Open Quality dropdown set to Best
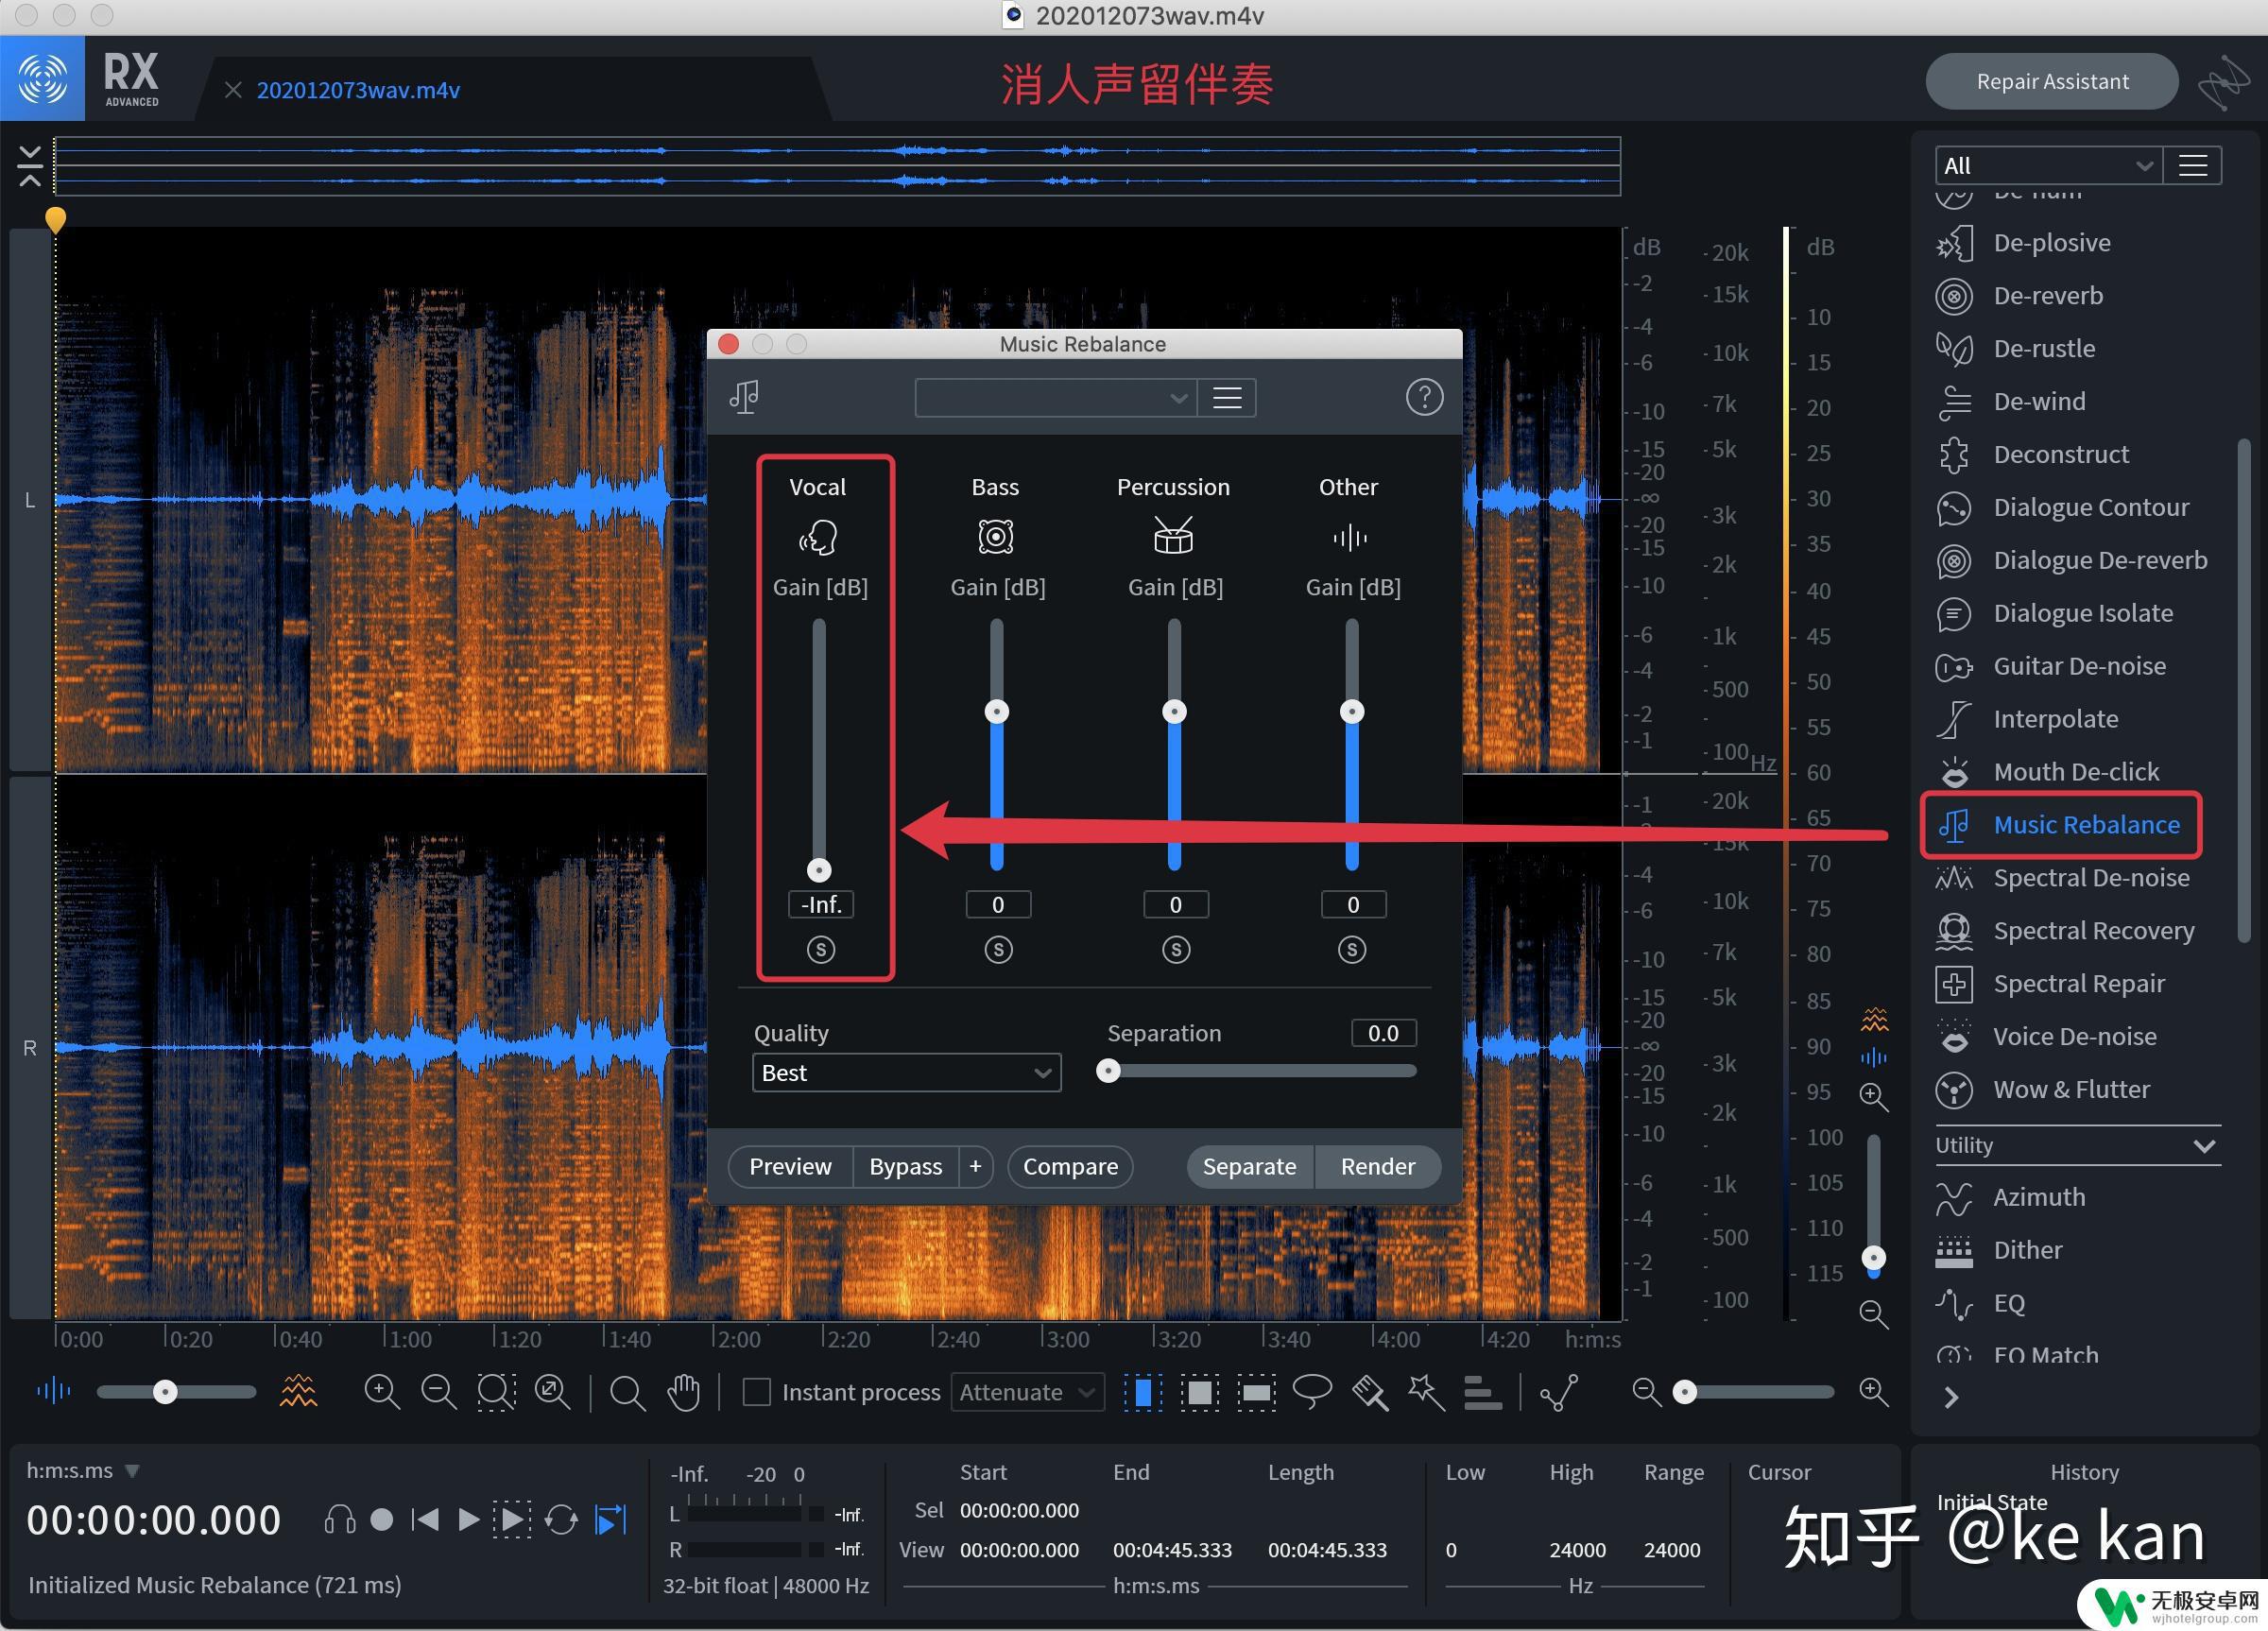This screenshot has height=1631, width=2268. [906, 1073]
